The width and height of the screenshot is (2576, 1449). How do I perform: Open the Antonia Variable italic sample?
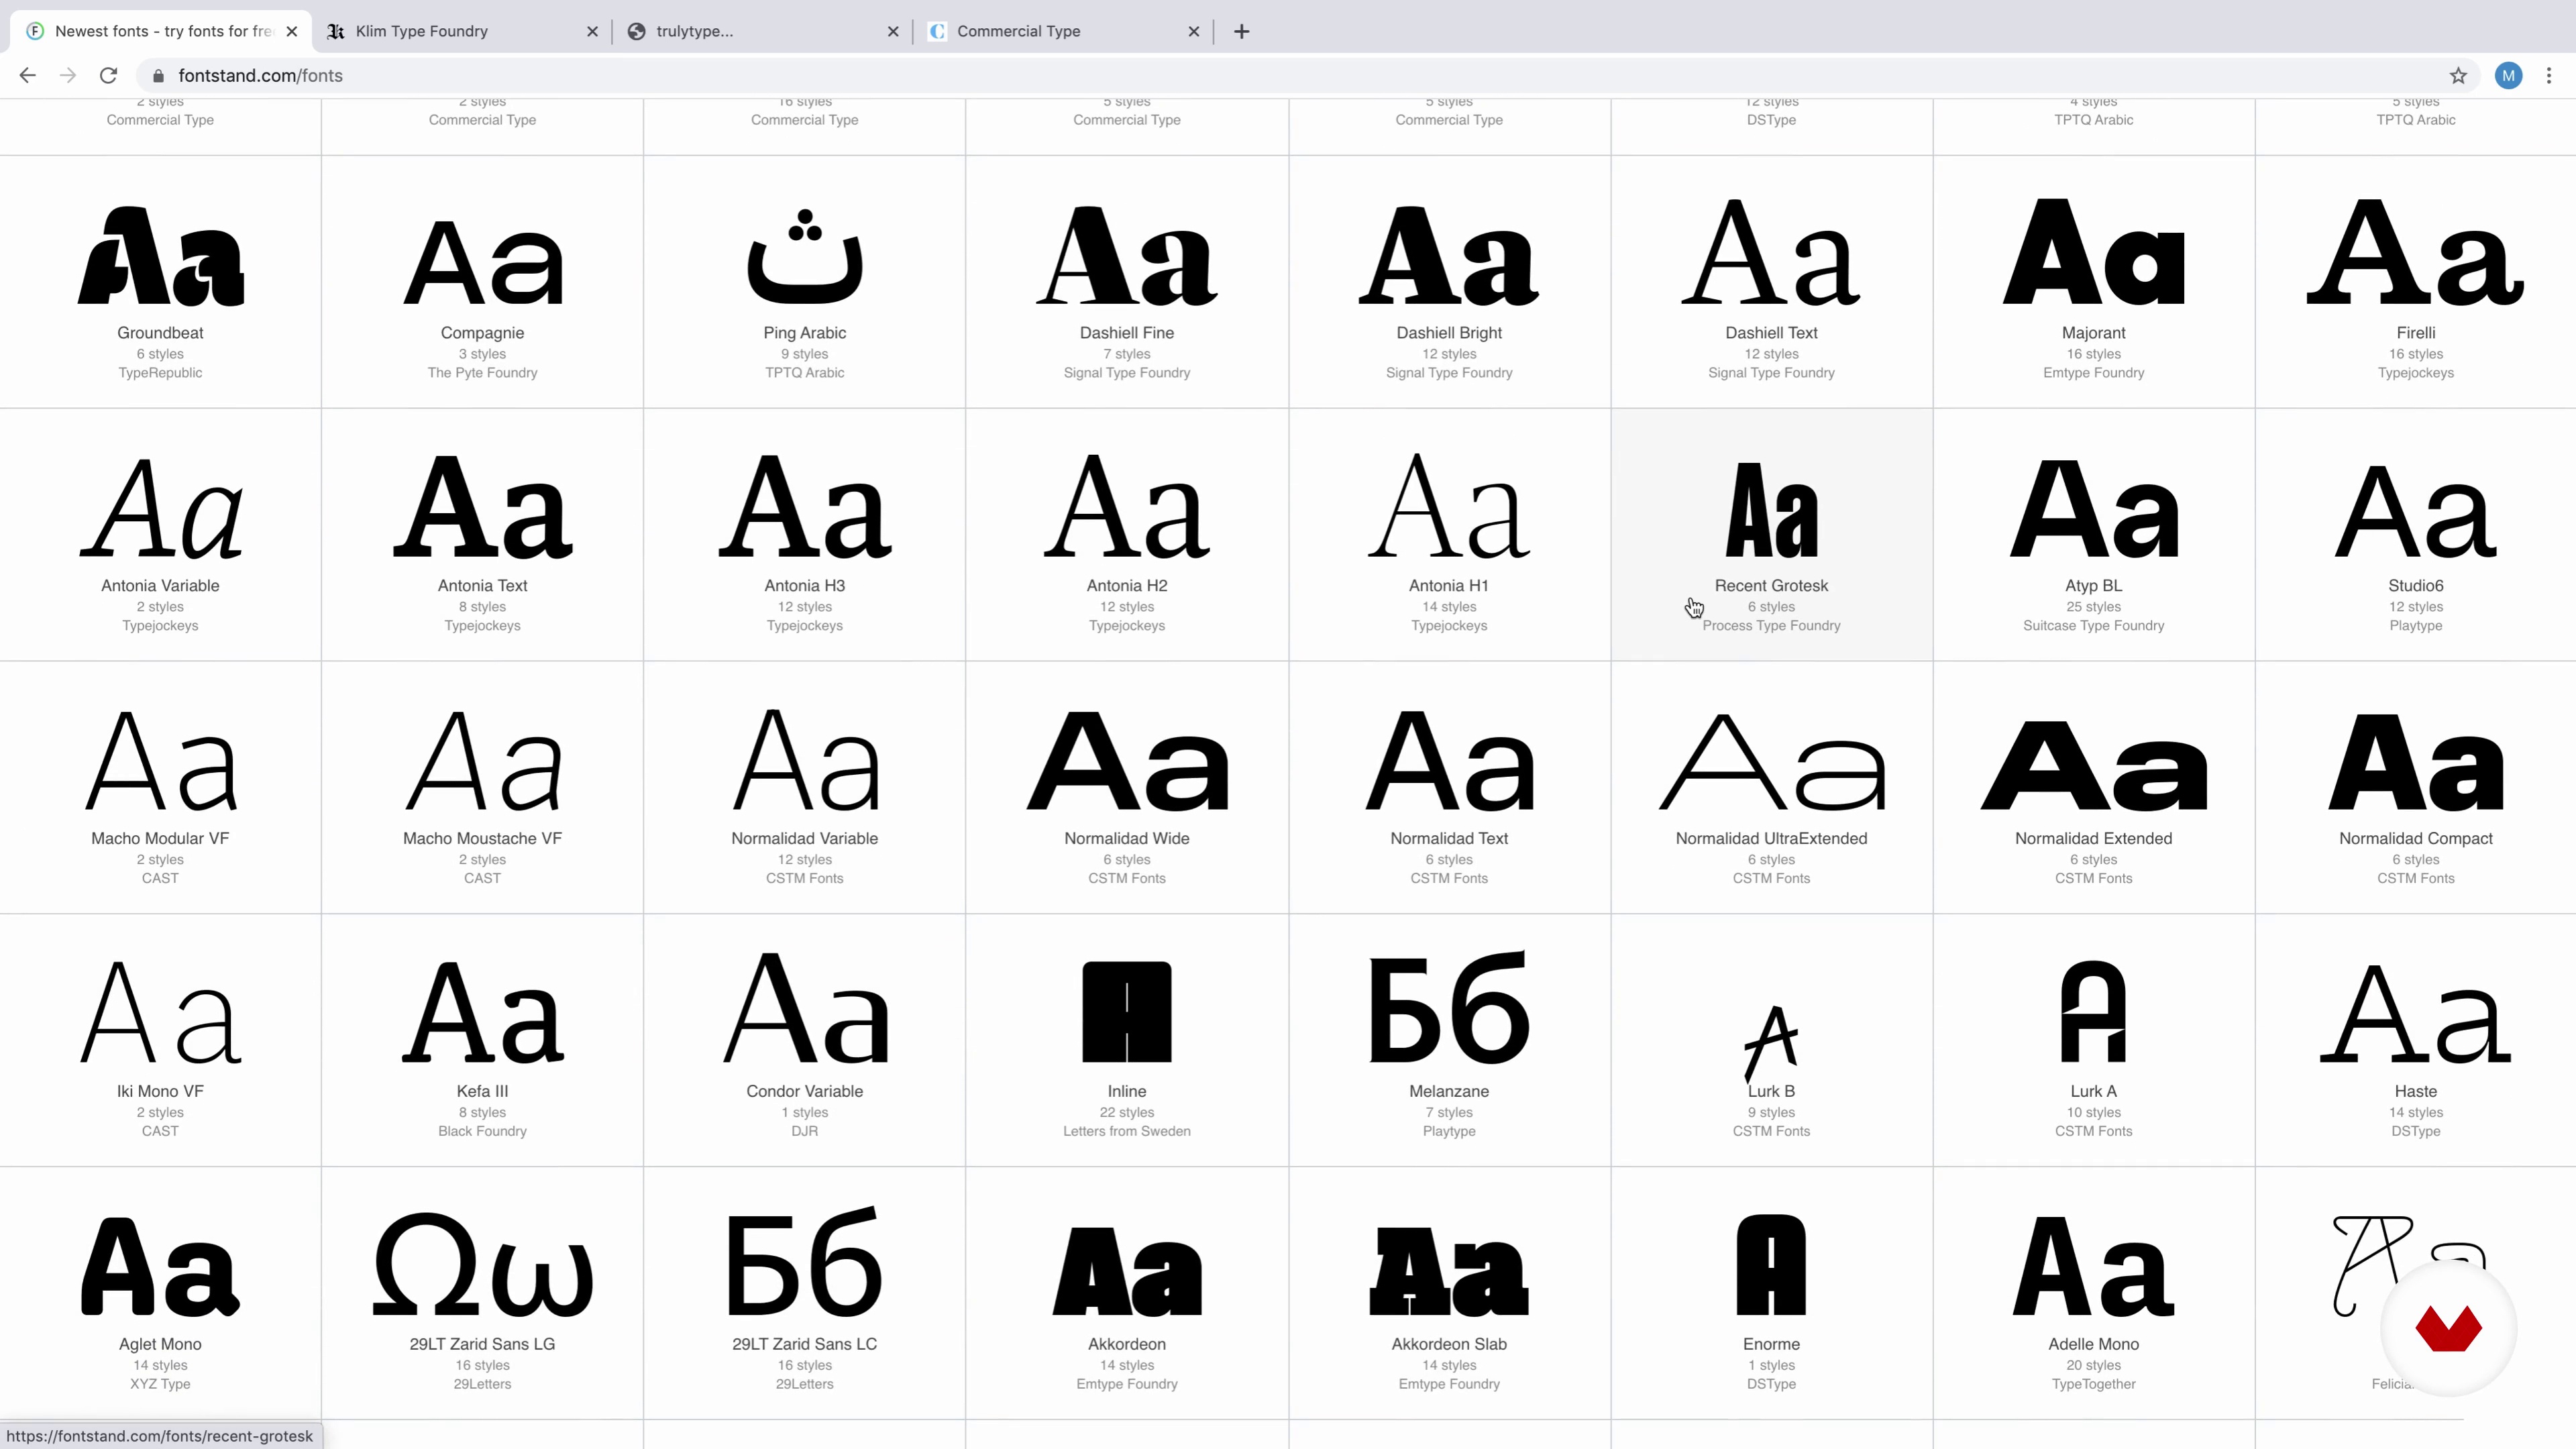click(x=160, y=508)
